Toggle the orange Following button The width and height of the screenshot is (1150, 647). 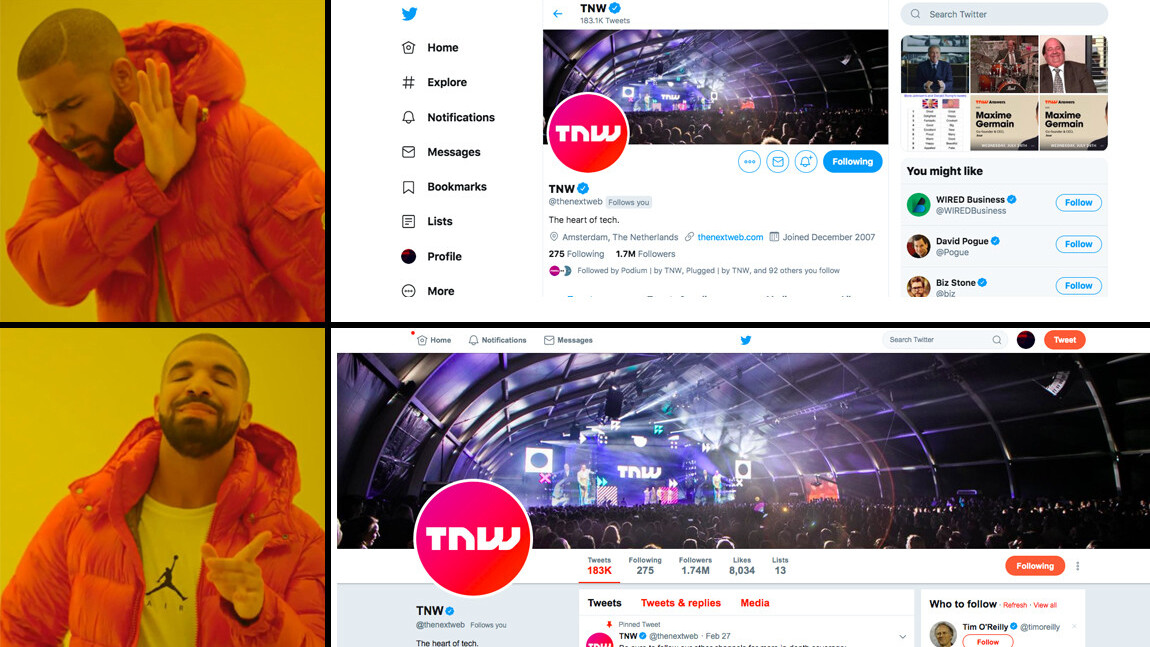point(1035,566)
